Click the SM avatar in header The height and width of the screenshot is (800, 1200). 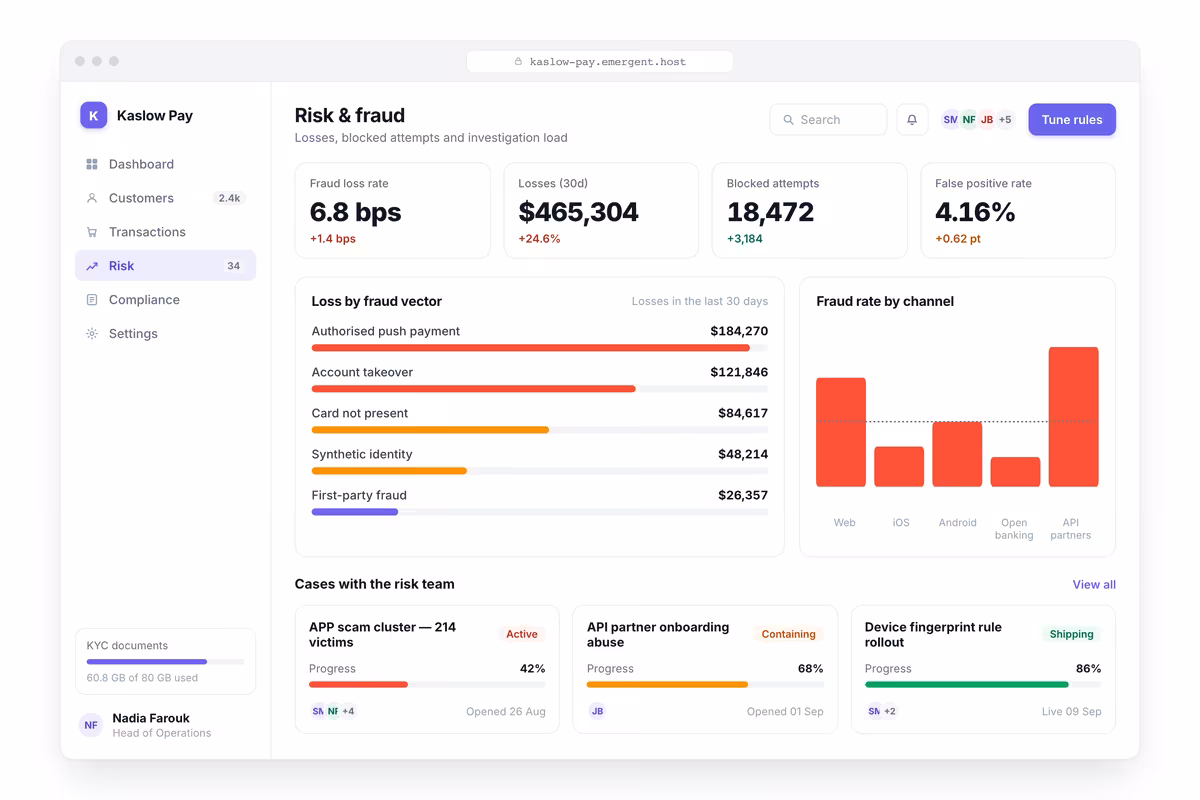[x=951, y=120]
